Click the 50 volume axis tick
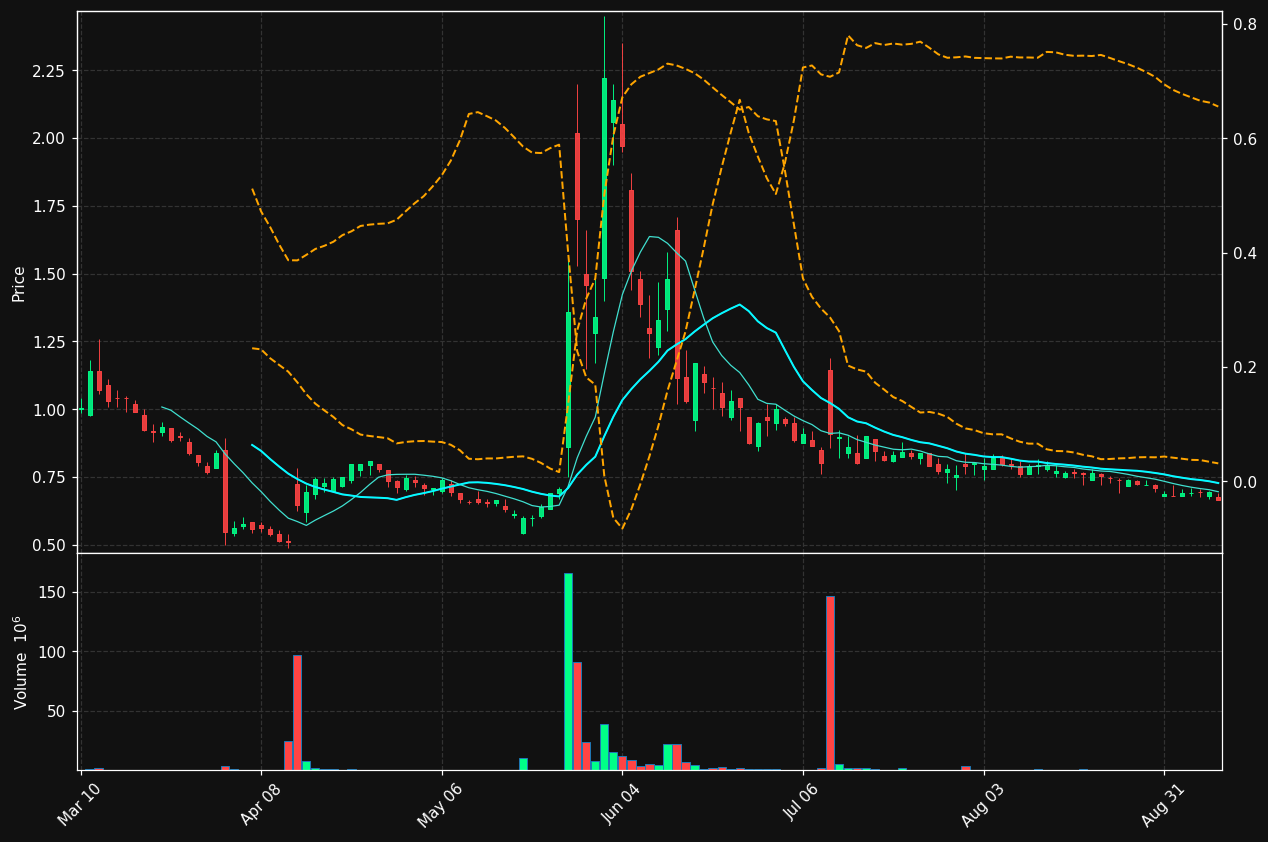This screenshot has width=1268, height=842. tap(56, 711)
